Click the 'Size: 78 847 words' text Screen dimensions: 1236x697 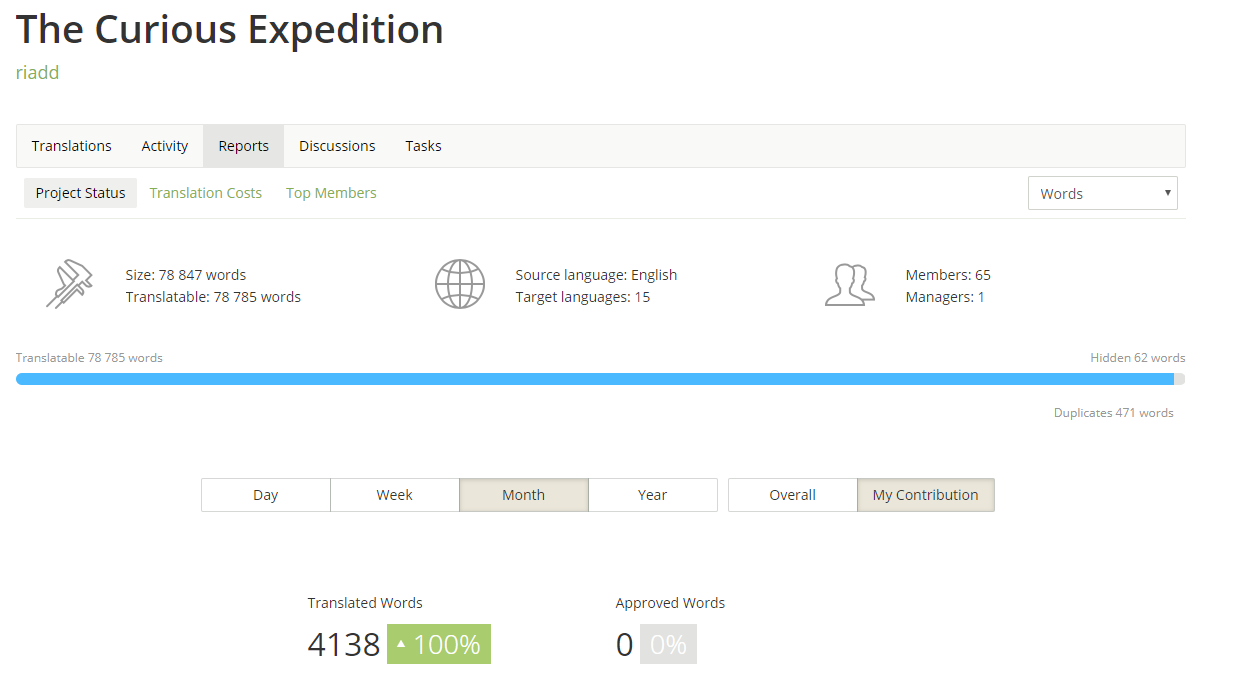(186, 275)
